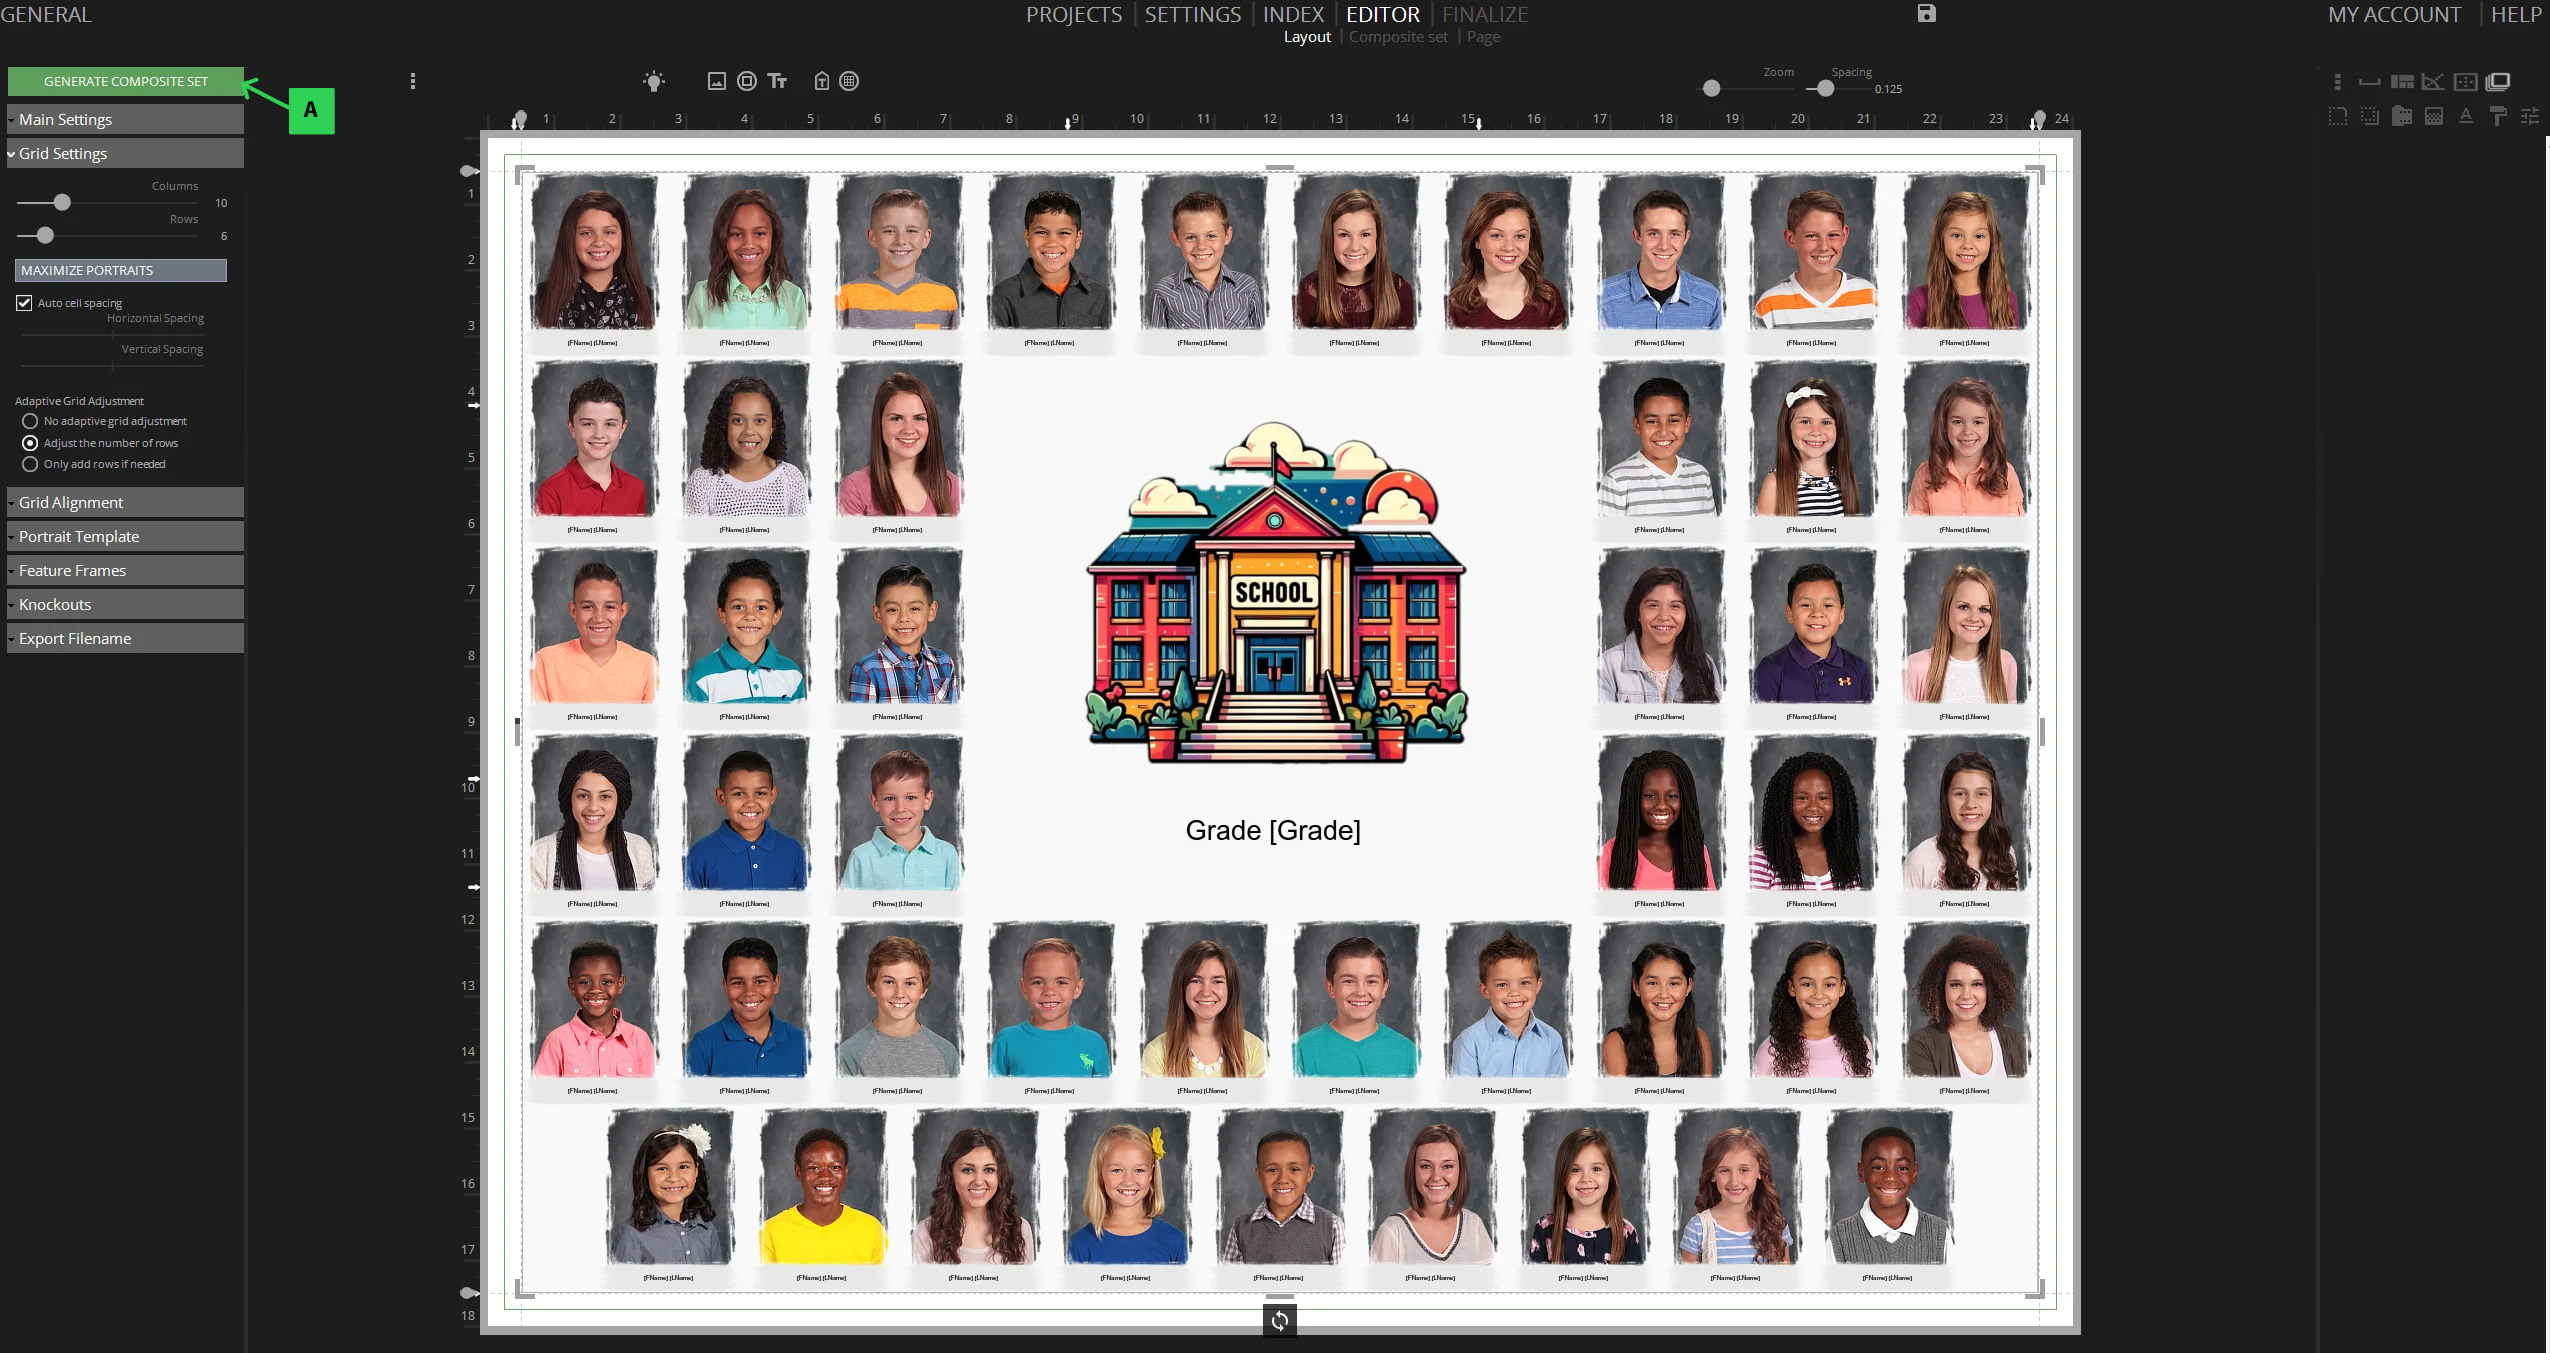
Task: Expand the Main Settings section
Action: (x=125, y=120)
